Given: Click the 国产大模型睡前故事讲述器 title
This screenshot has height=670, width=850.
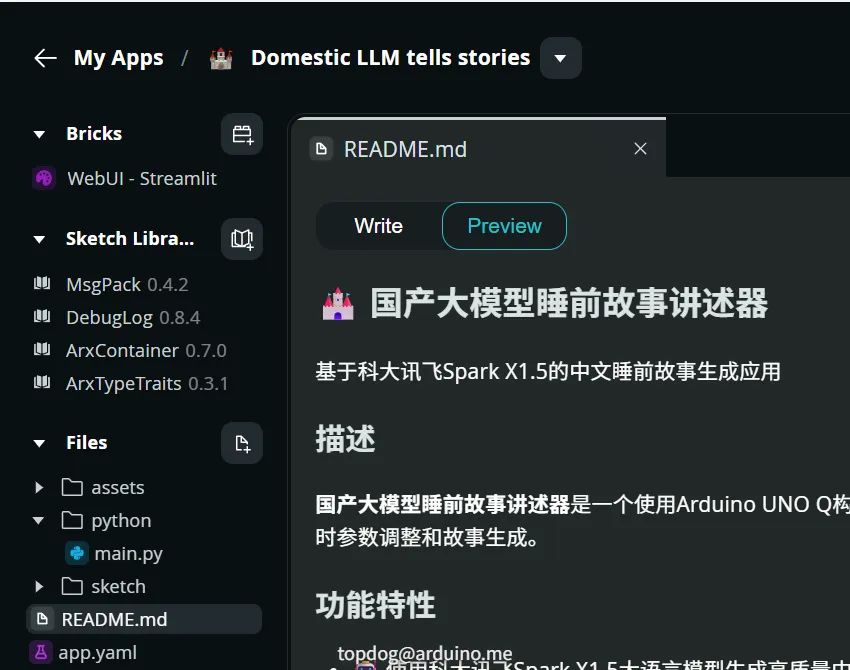Looking at the screenshot, I should [569, 303].
